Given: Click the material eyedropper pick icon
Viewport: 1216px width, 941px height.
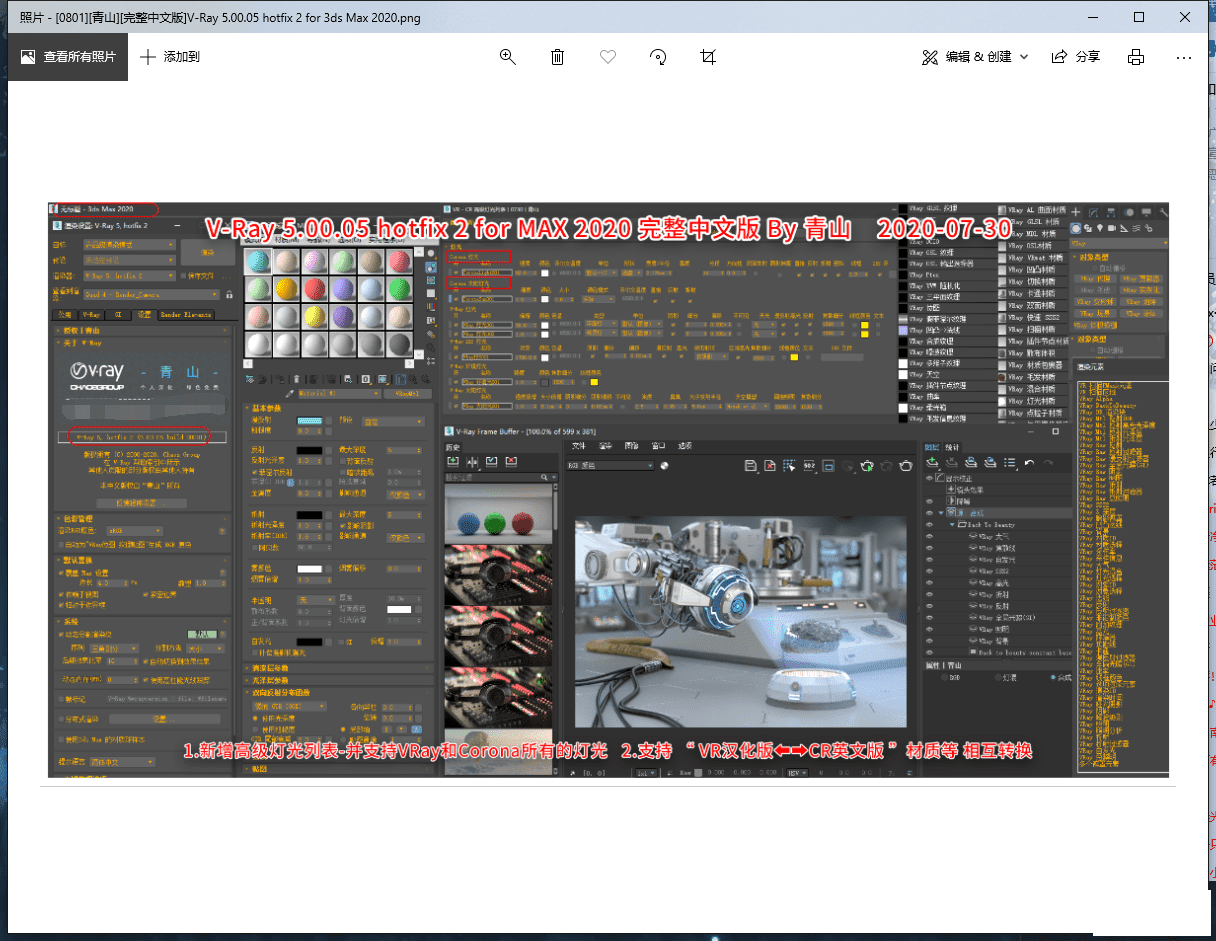Looking at the screenshot, I should point(289,393).
